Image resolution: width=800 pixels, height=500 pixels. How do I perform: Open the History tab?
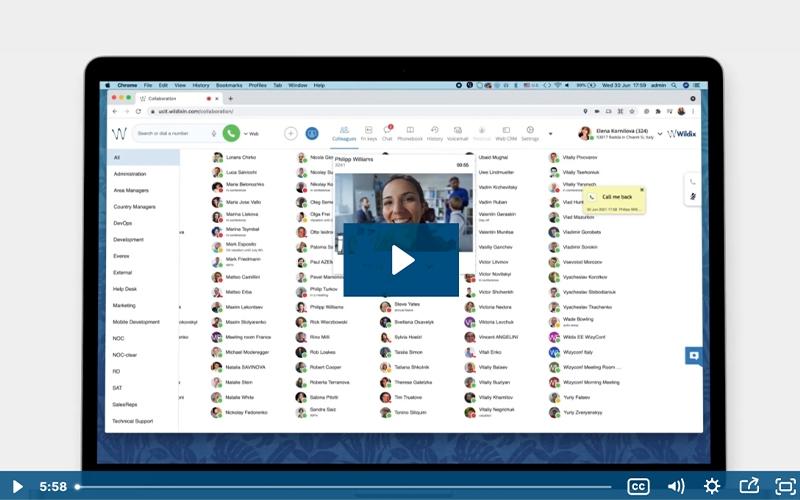point(435,134)
